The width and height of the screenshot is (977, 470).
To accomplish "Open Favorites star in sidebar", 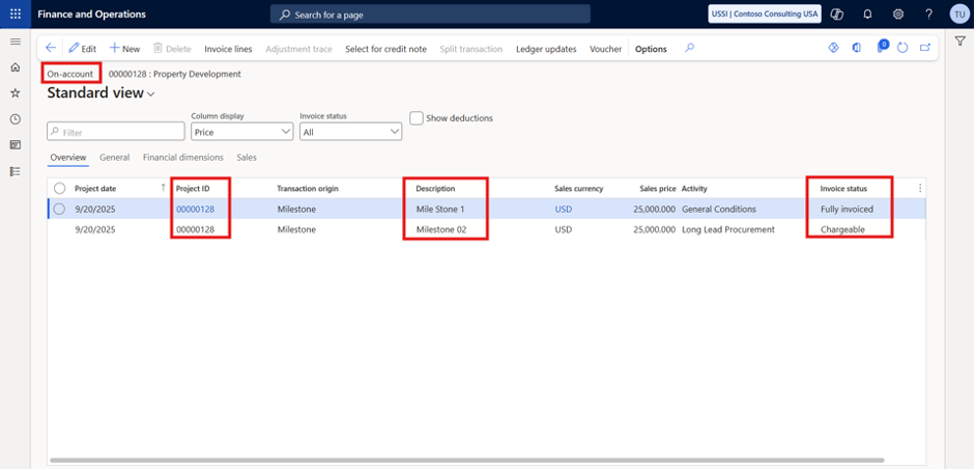I will click(16, 93).
